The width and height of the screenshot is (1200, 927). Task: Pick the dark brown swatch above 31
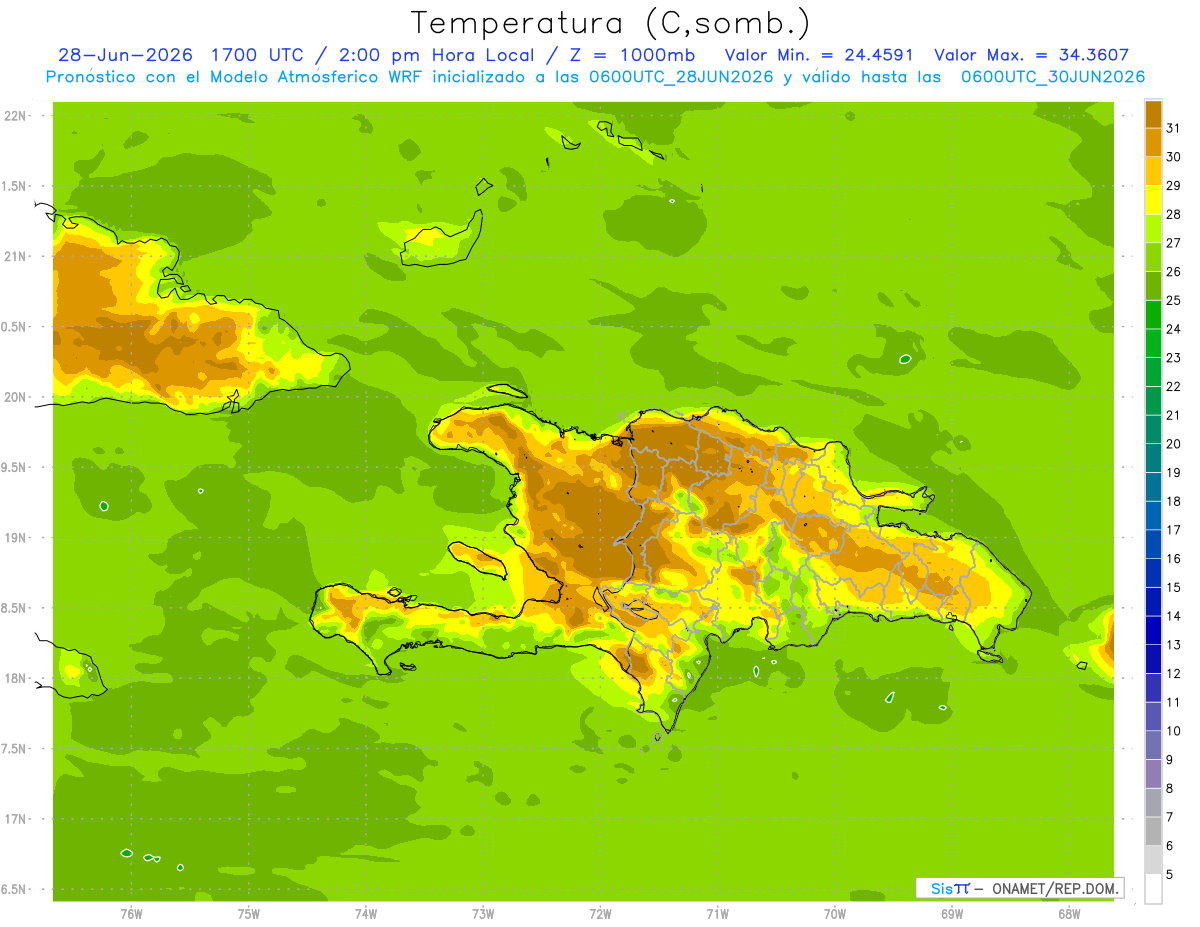click(x=1153, y=114)
